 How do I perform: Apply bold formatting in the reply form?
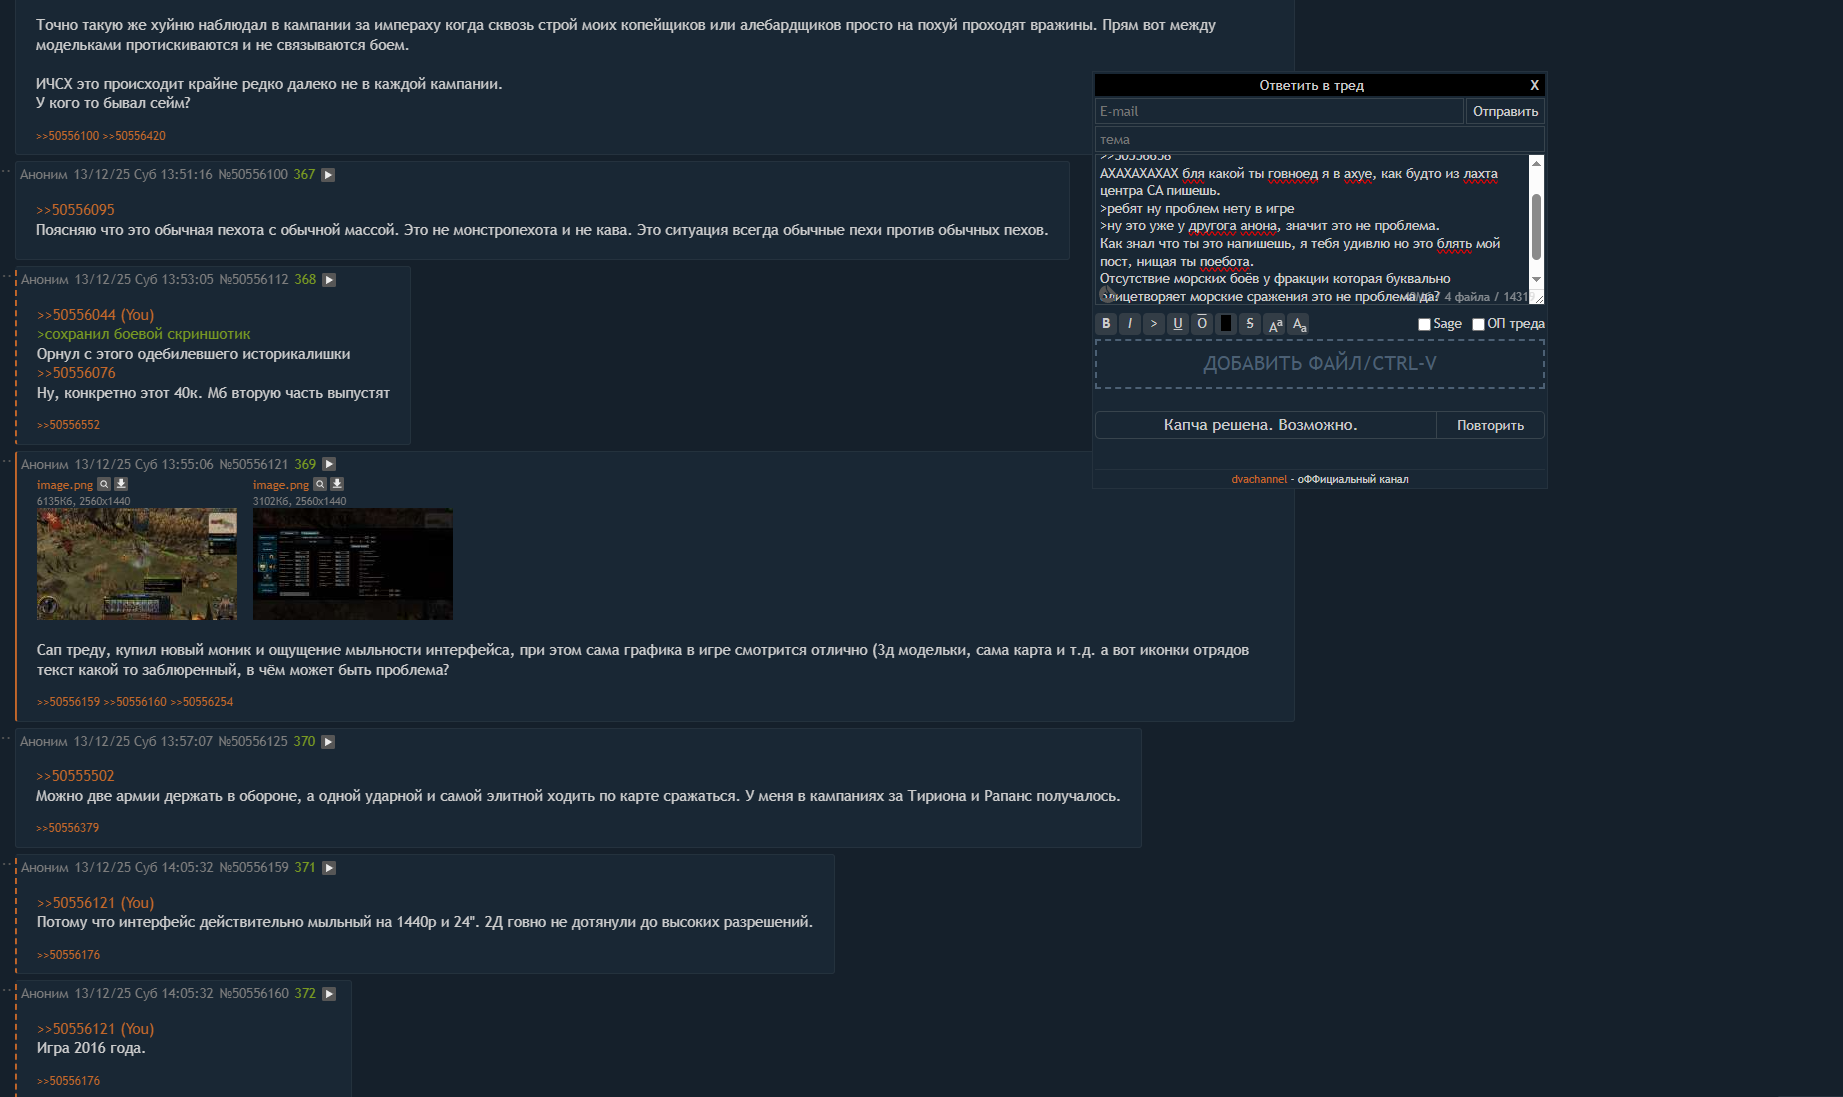point(1106,323)
